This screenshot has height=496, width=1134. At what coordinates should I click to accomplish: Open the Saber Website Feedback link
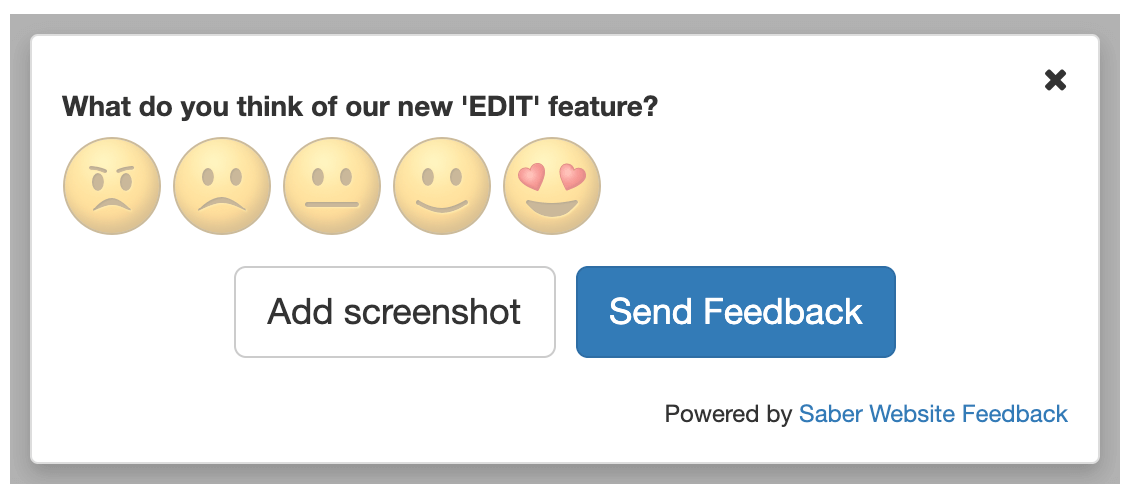[x=933, y=414]
